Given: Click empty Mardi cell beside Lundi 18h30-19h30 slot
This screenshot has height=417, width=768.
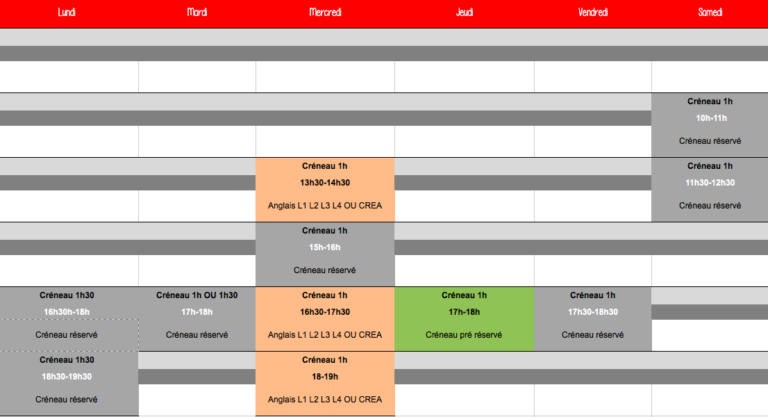Looking at the screenshot, I should (x=197, y=399).
